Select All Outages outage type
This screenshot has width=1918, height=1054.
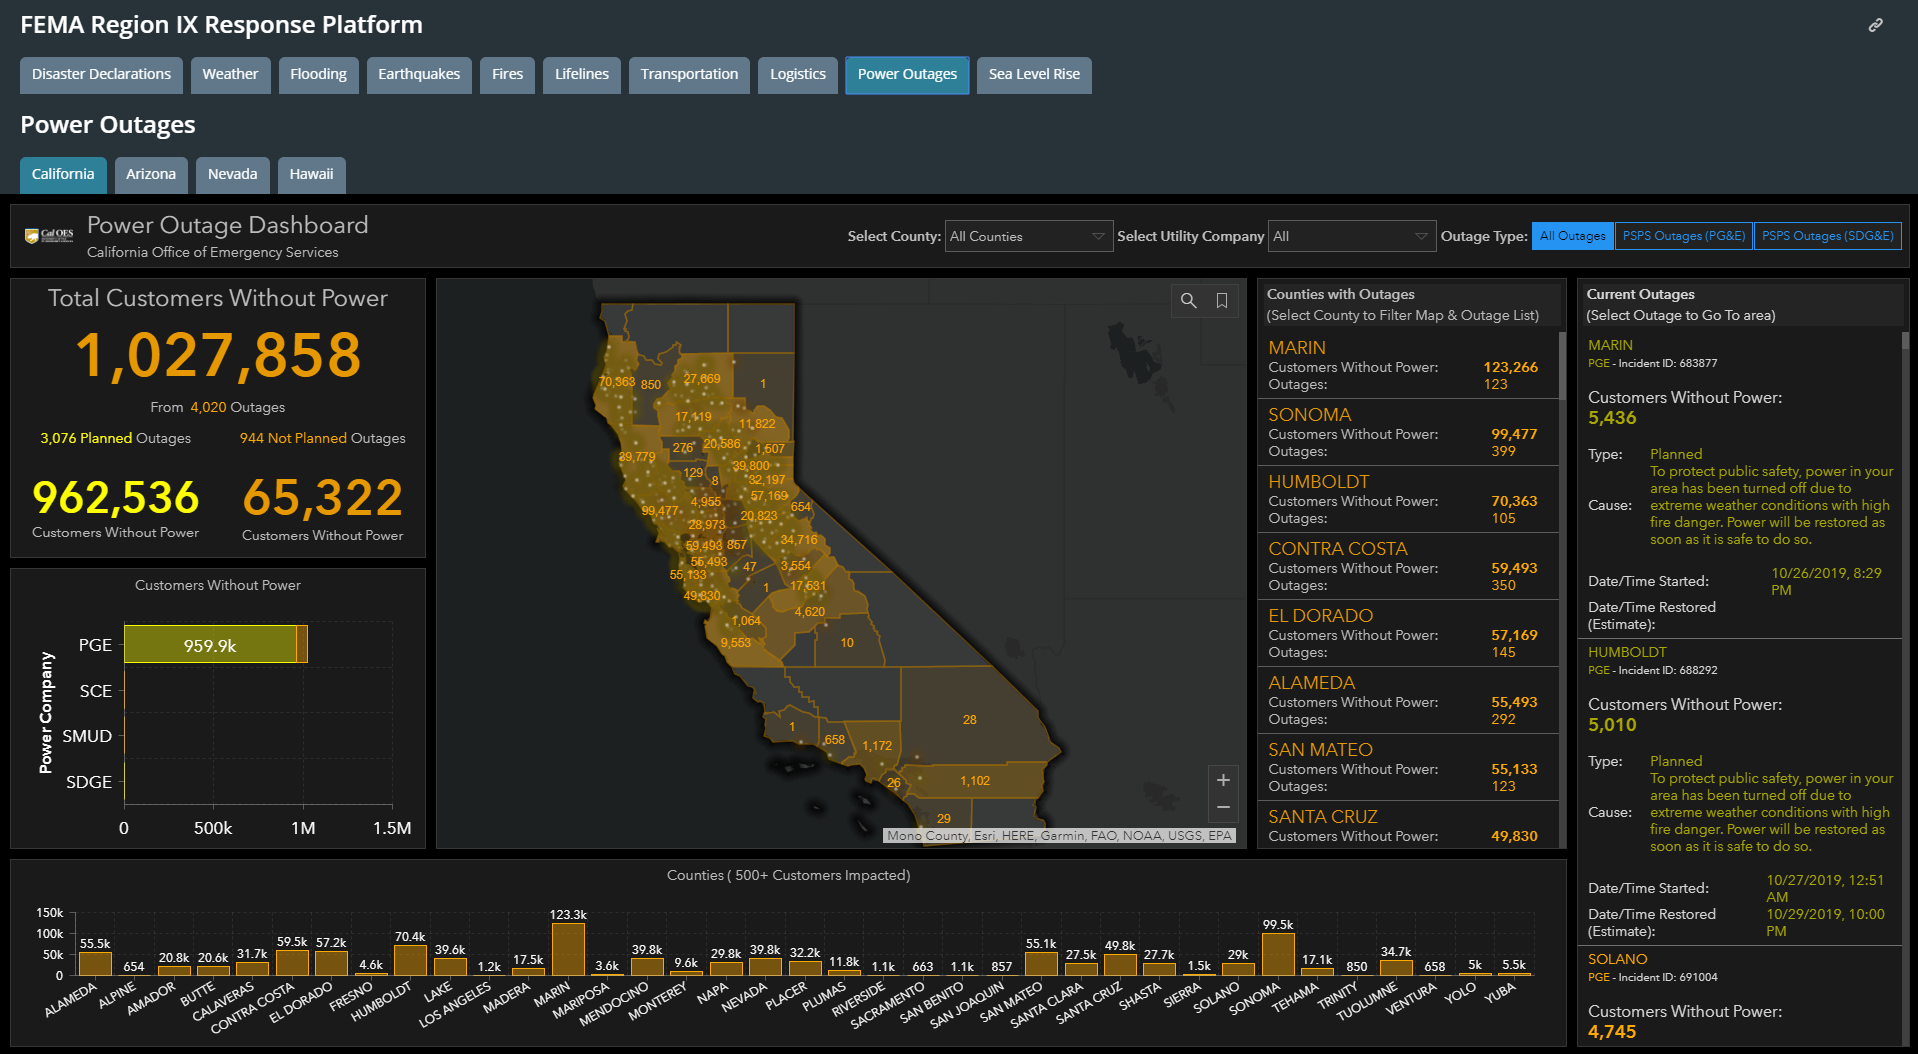[1572, 236]
